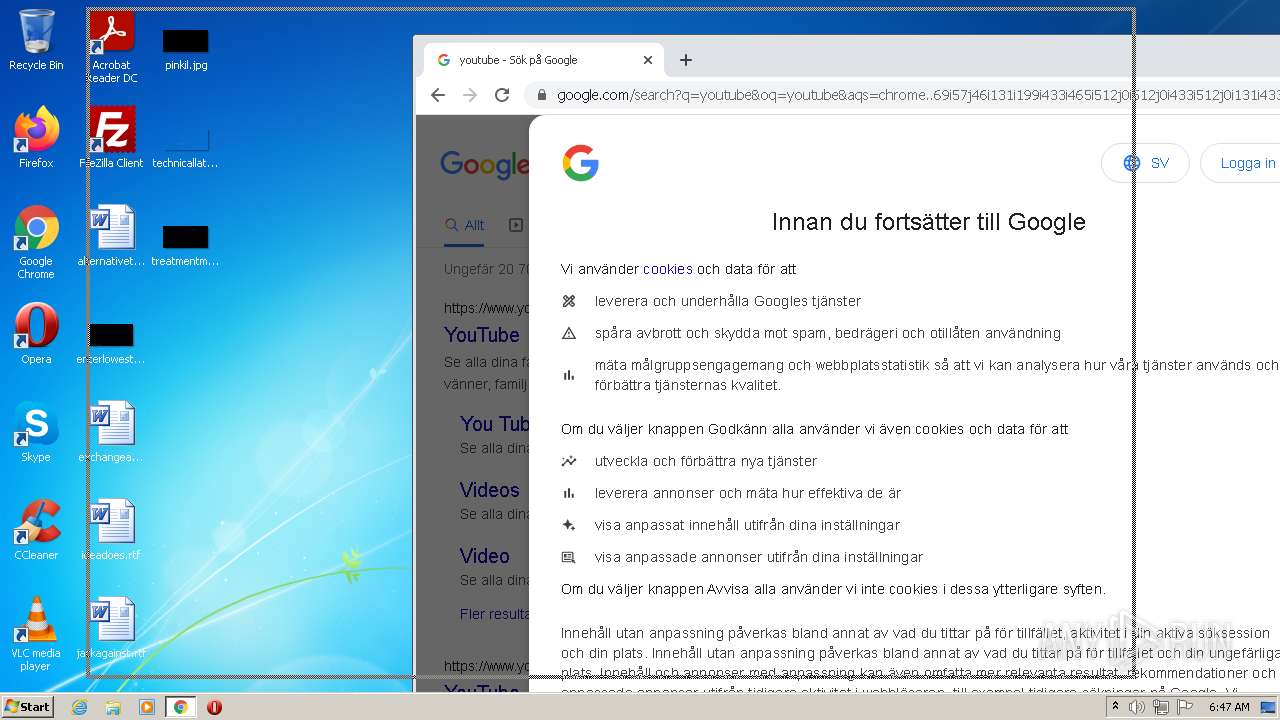Click the Google G logo in dialog
The height and width of the screenshot is (720, 1280).
click(x=580, y=163)
